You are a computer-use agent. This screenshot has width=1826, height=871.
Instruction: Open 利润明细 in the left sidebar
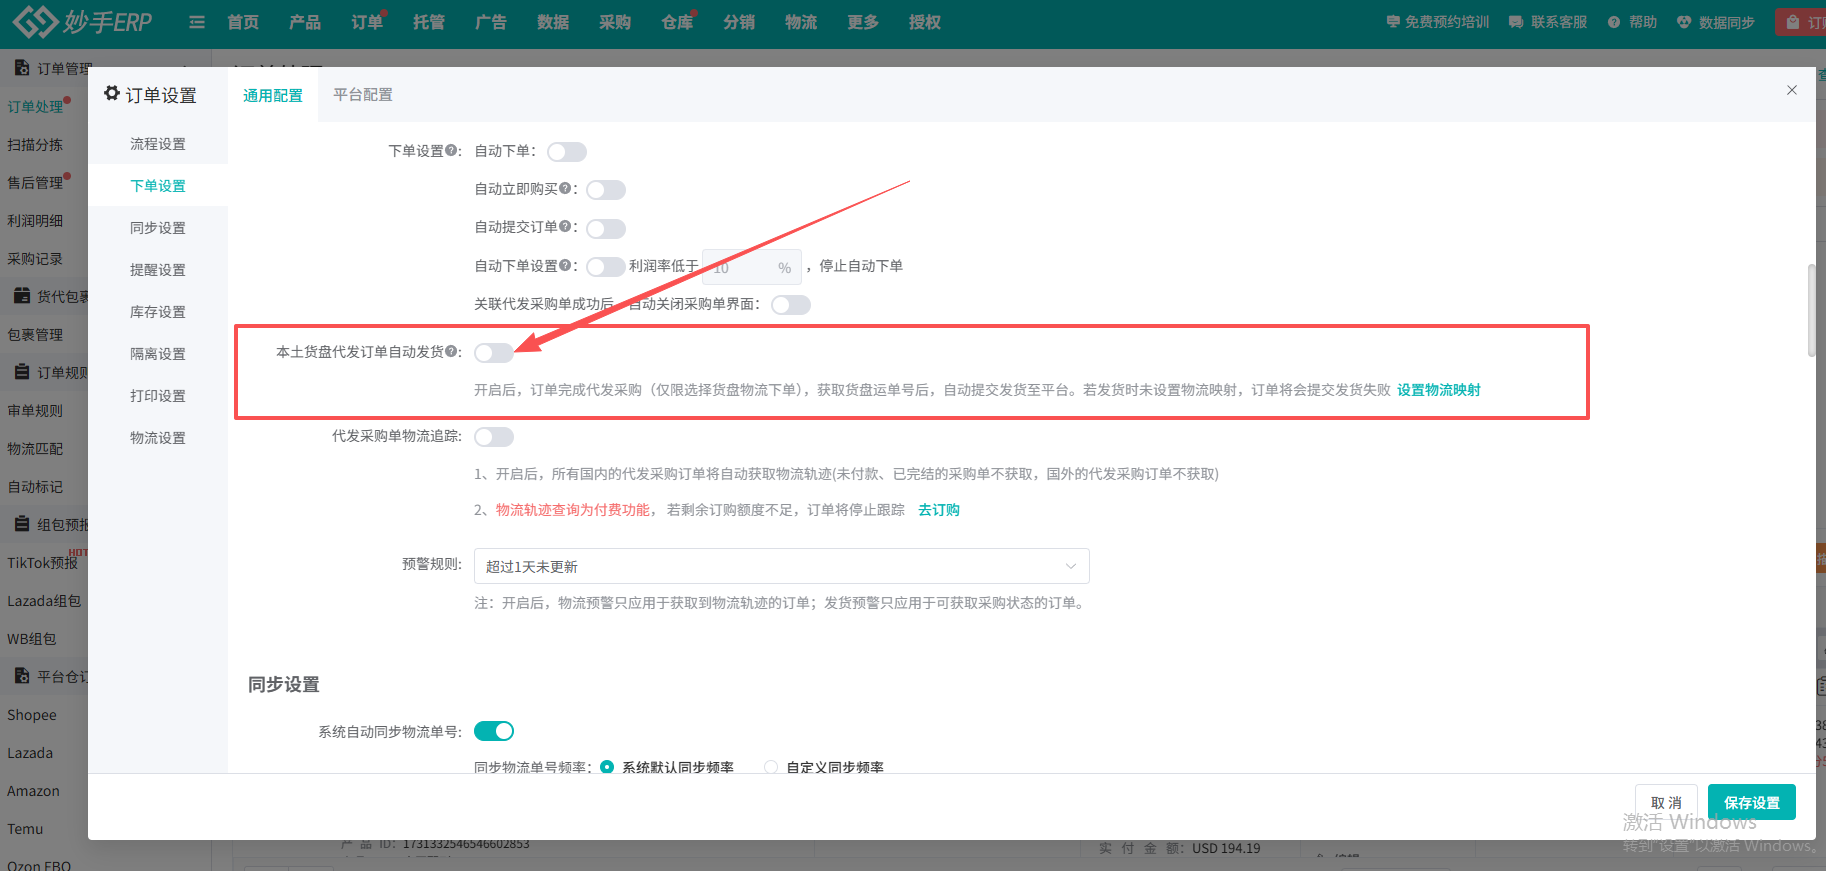tap(36, 221)
